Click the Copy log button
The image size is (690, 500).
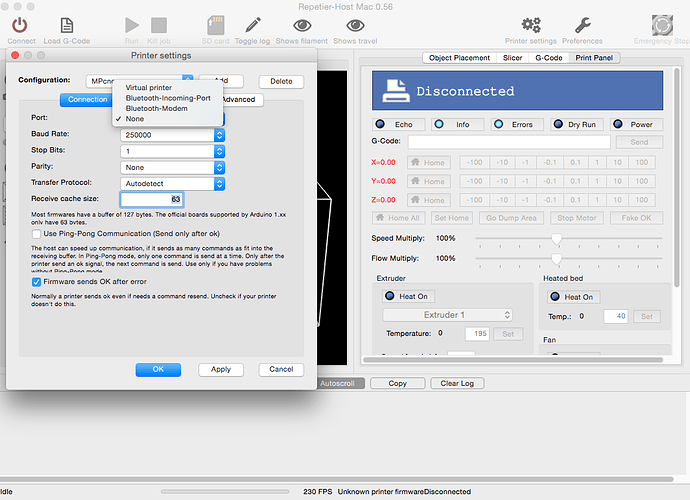(x=398, y=383)
